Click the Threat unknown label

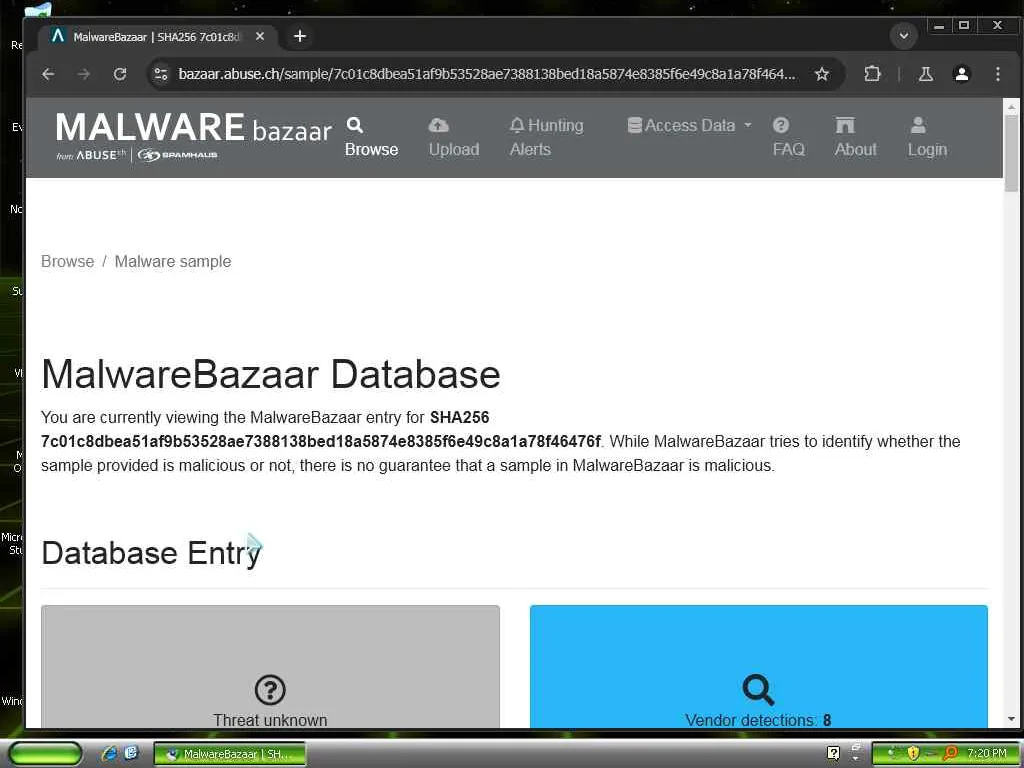click(270, 720)
